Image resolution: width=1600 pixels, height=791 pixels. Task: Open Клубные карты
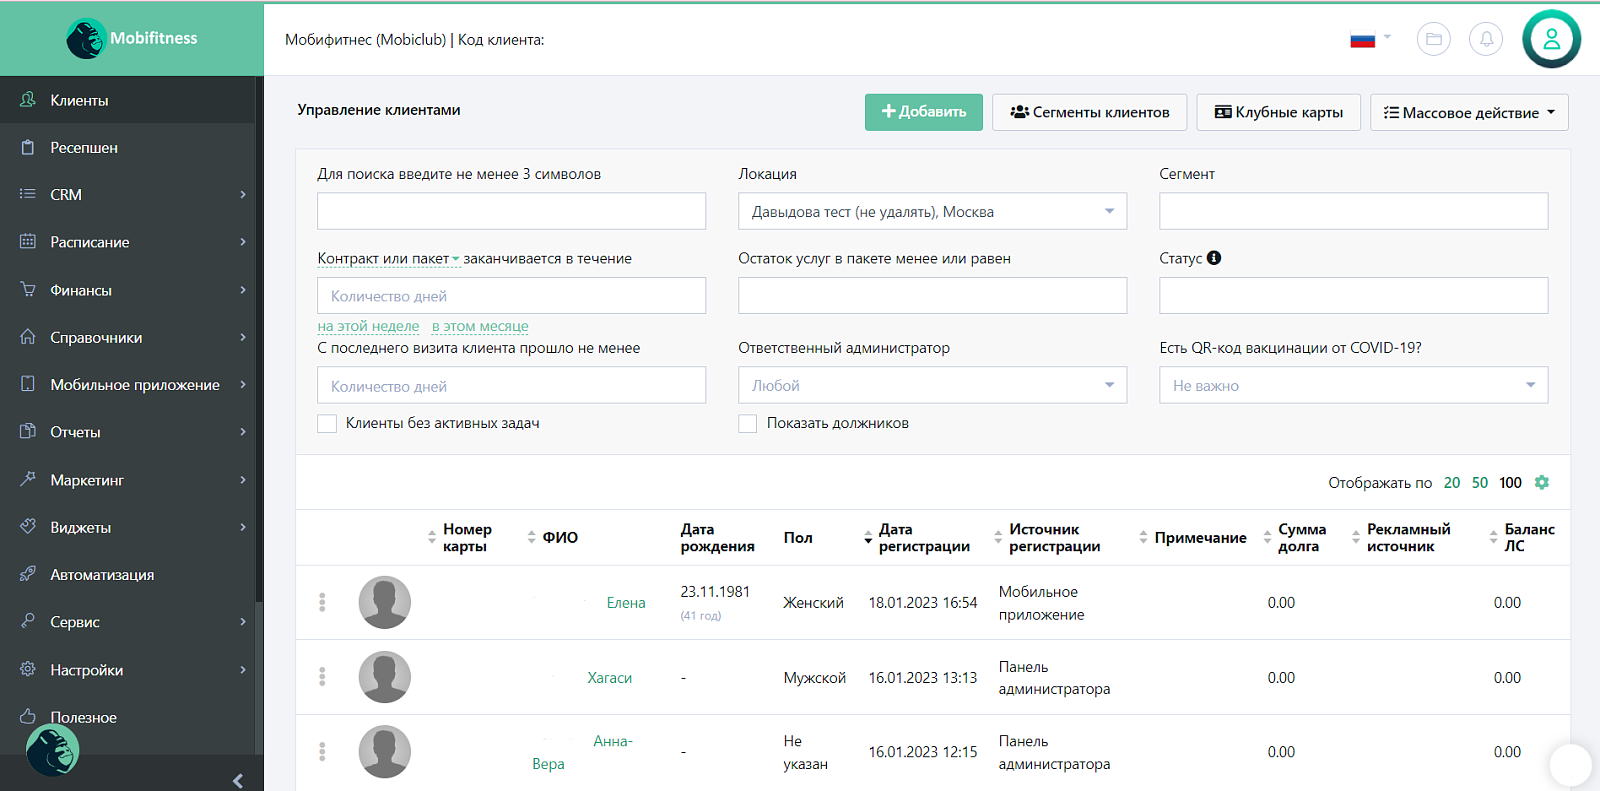coord(1279,112)
